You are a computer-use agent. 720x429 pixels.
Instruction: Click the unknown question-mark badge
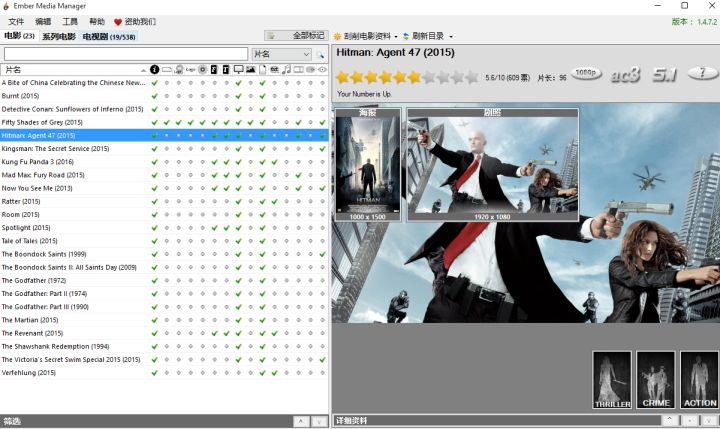tap(703, 73)
